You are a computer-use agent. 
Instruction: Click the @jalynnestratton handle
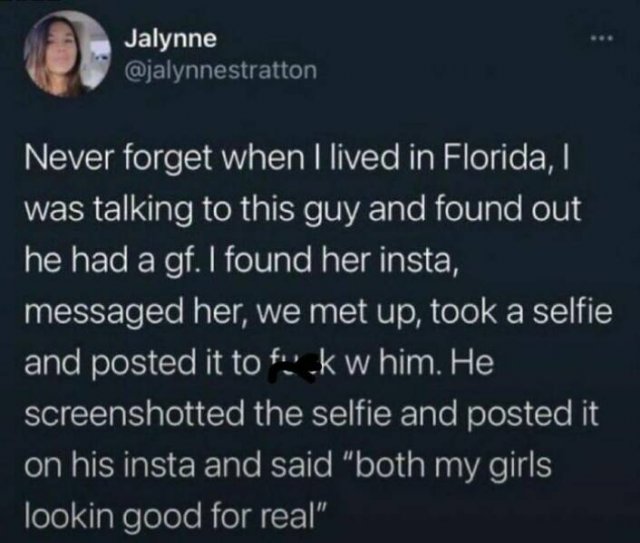point(221,71)
